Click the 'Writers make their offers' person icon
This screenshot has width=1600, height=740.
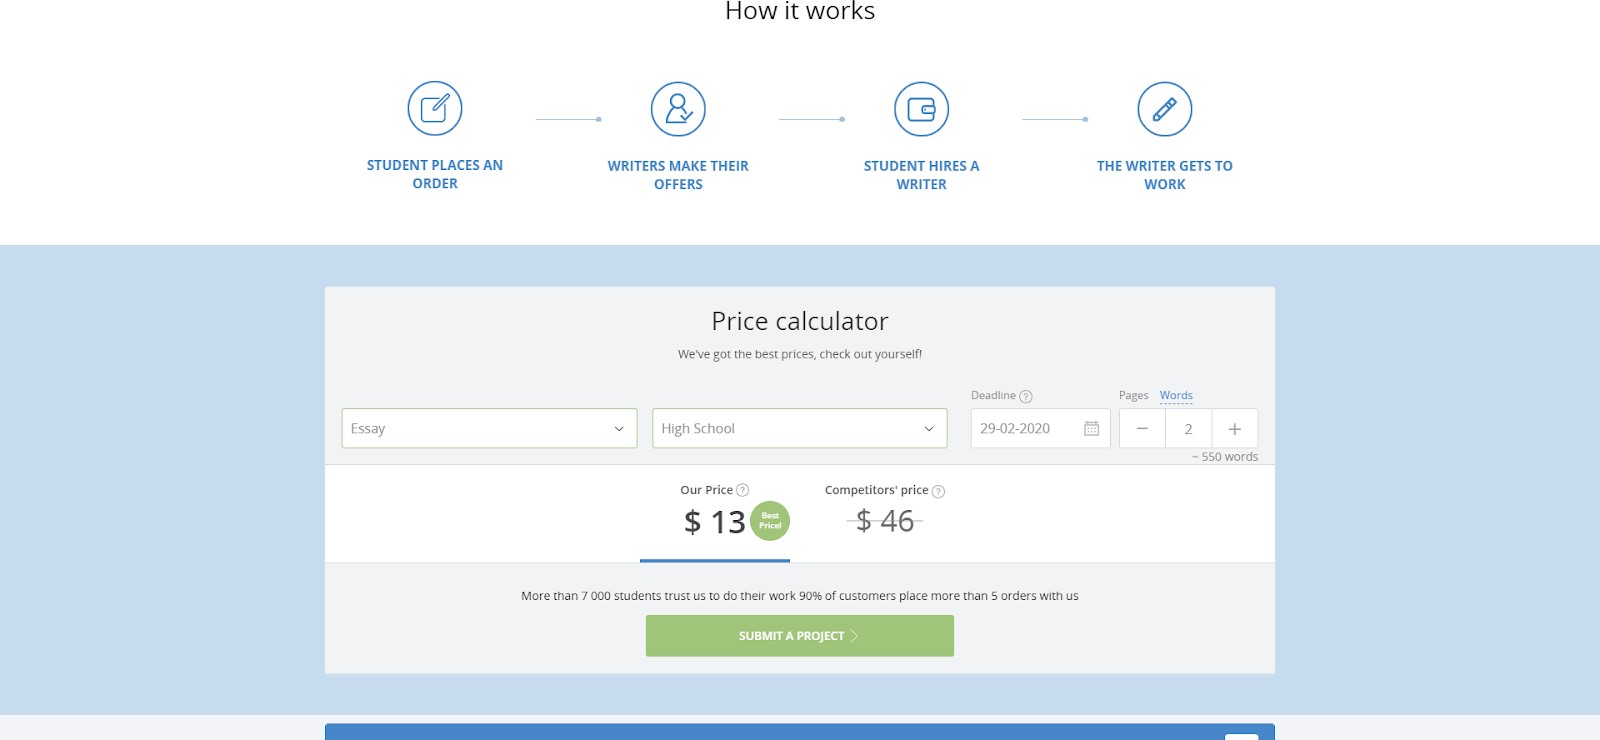point(678,109)
